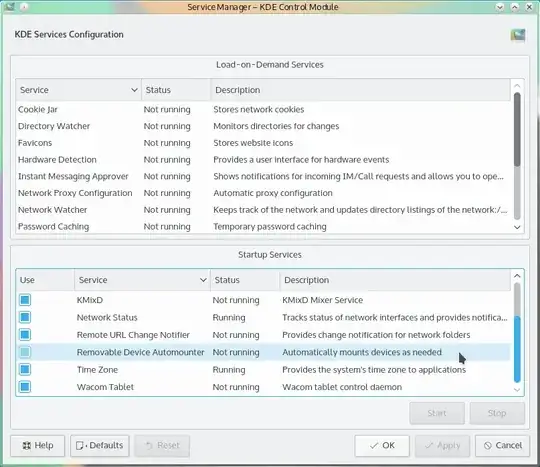Click Status header in Load-on-Demand table

176,90
